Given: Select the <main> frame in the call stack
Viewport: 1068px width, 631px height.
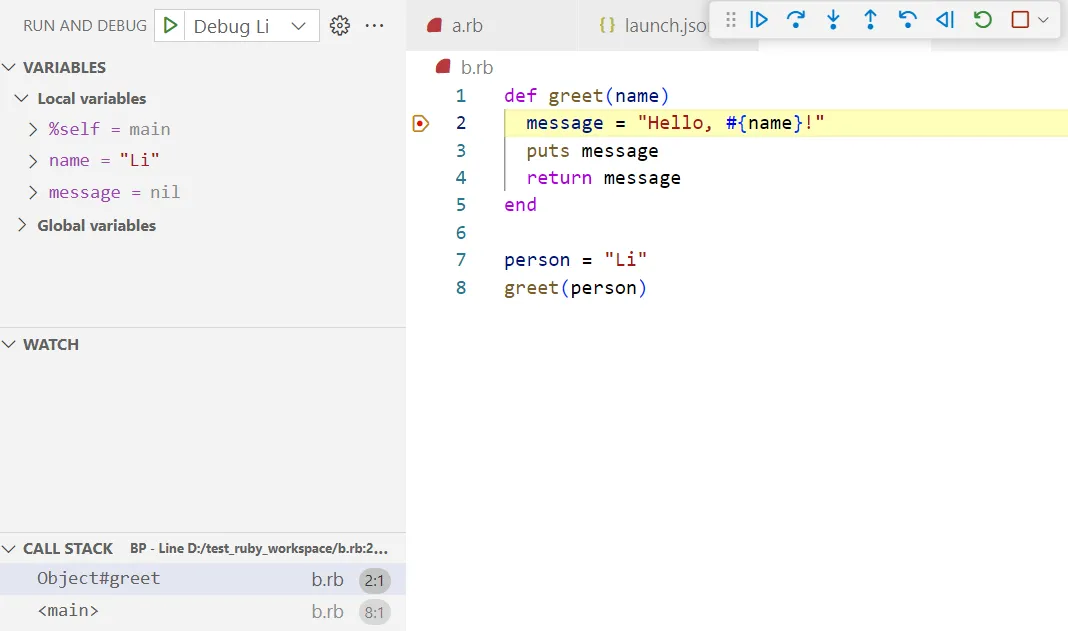Looking at the screenshot, I should tap(68, 610).
